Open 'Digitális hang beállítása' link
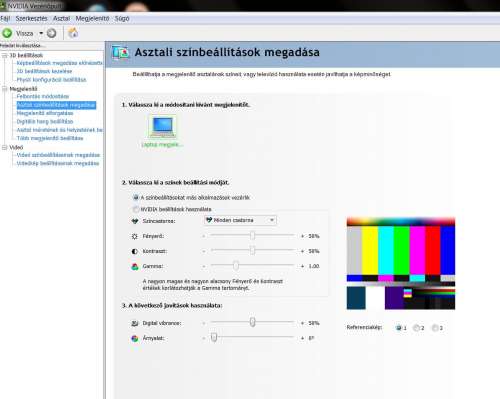This screenshot has width=500, height=399. point(45,121)
